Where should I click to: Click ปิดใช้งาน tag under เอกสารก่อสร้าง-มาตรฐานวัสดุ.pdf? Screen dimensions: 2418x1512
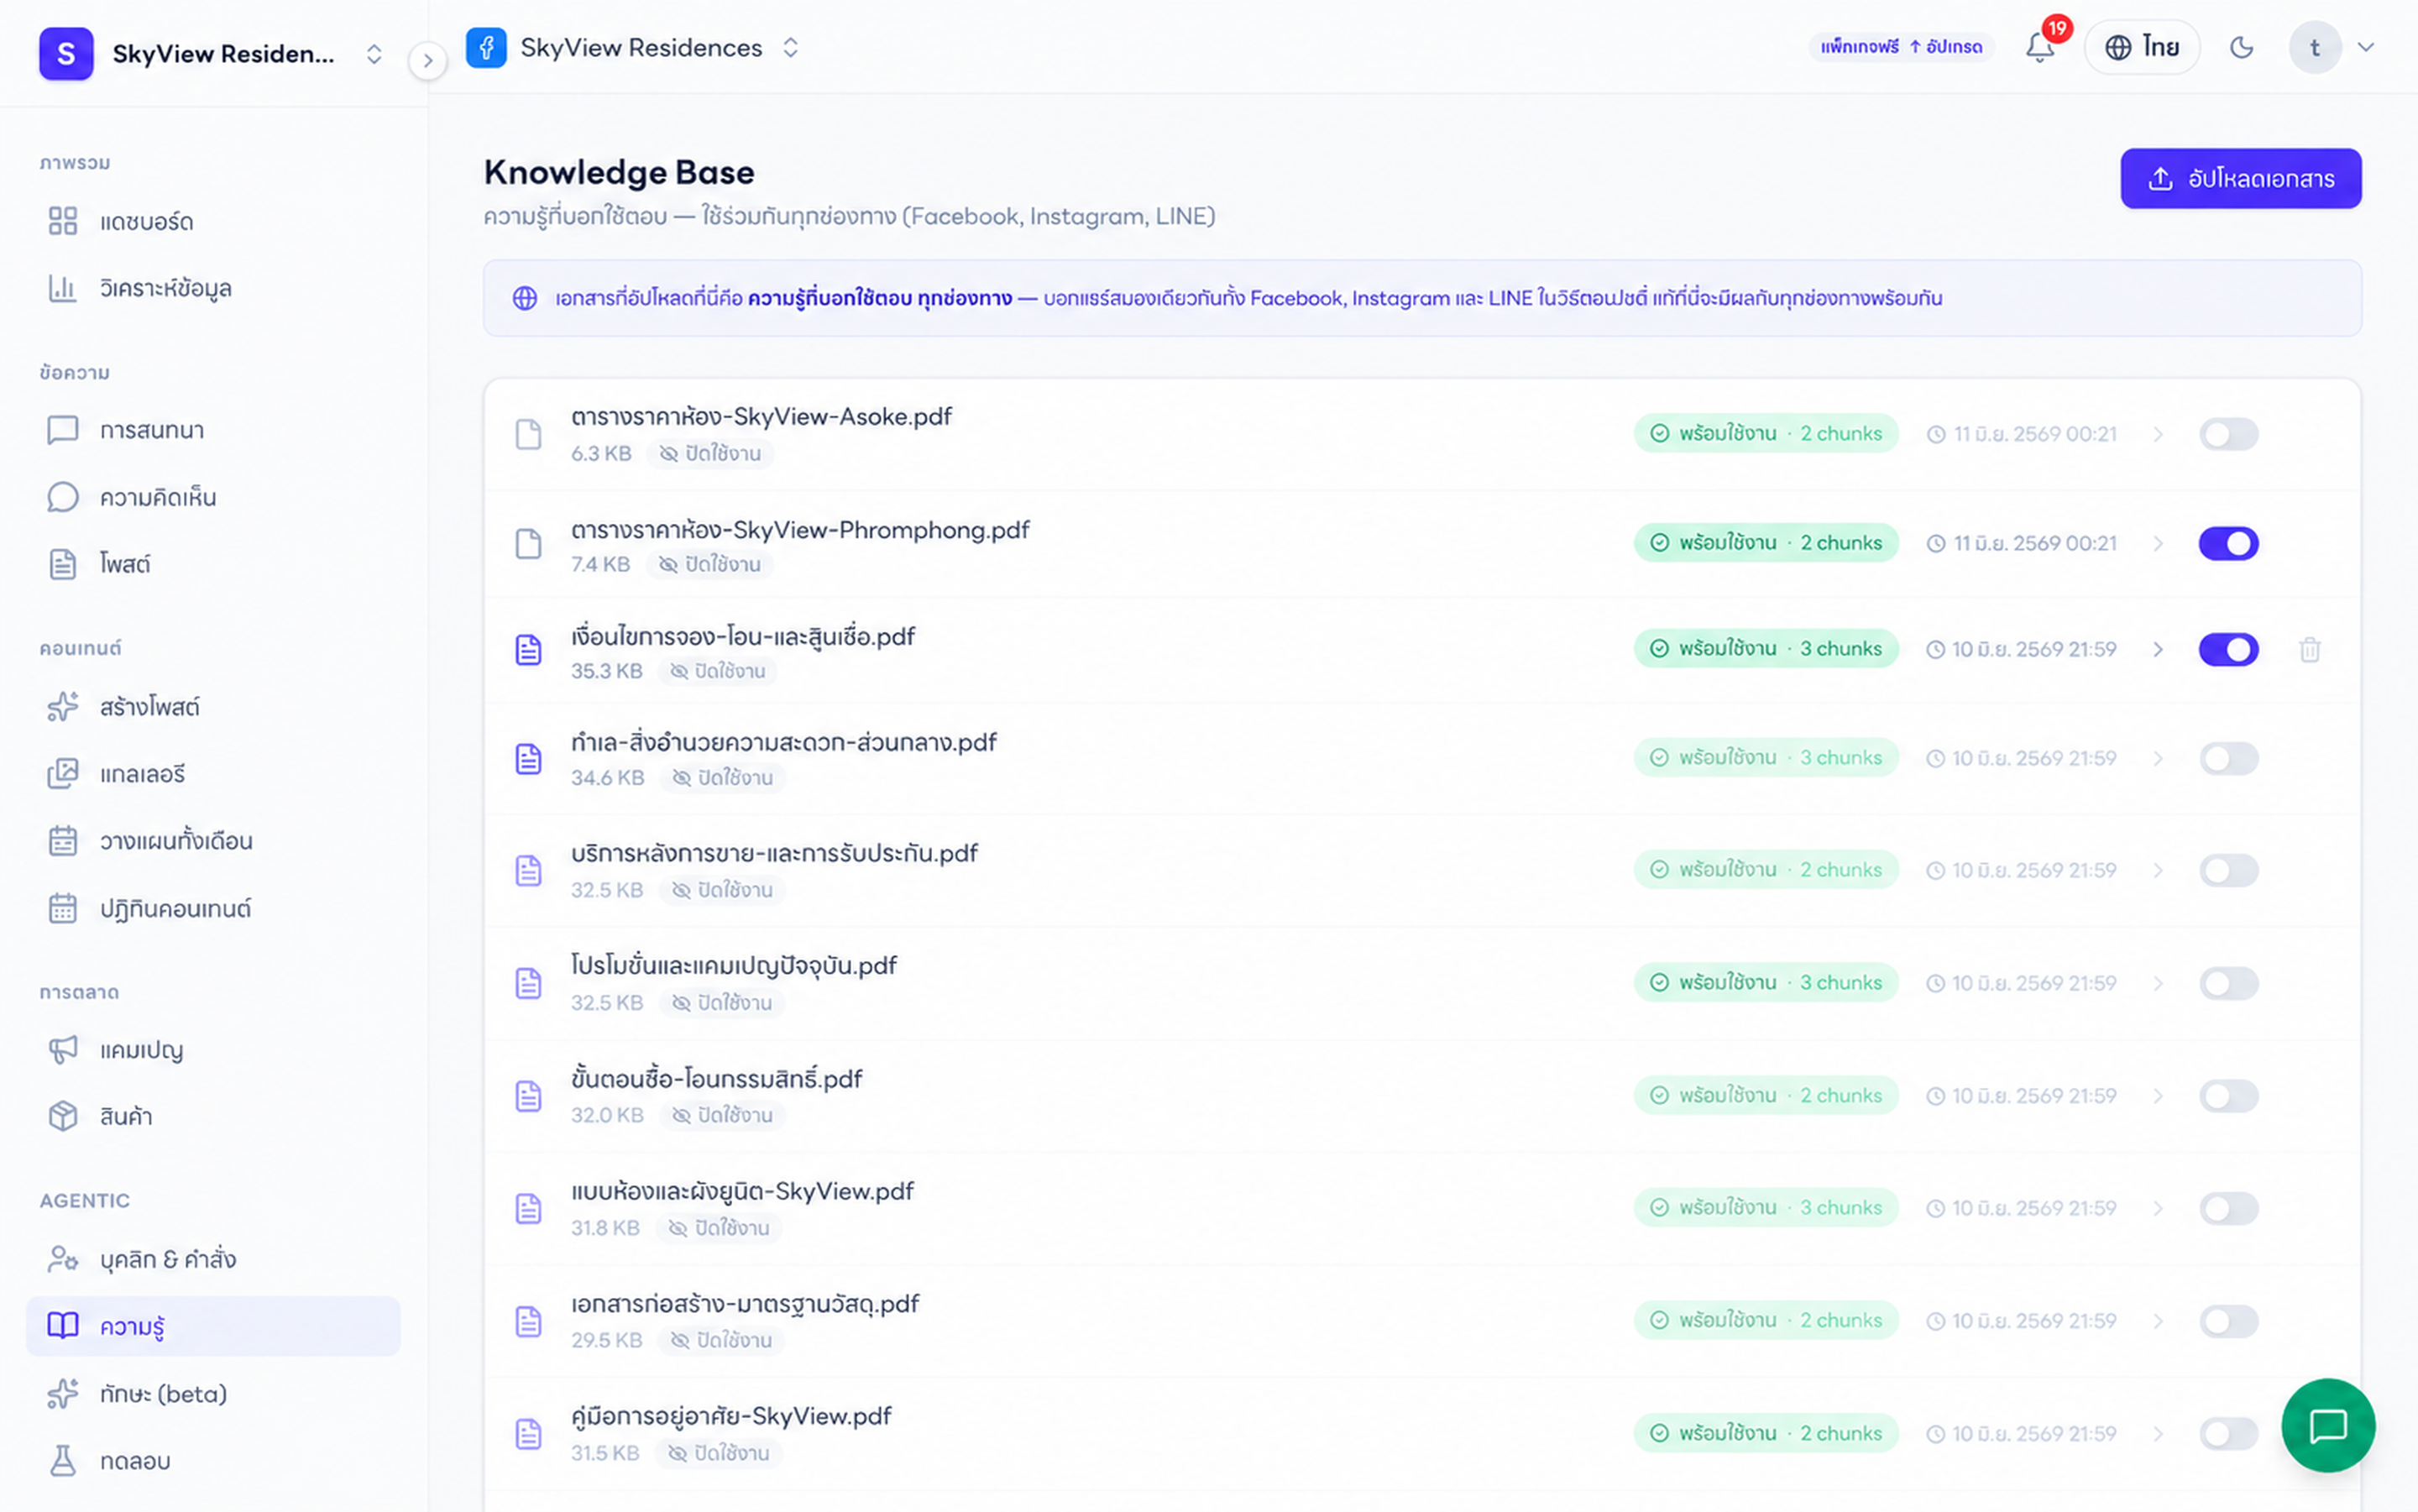point(721,1340)
